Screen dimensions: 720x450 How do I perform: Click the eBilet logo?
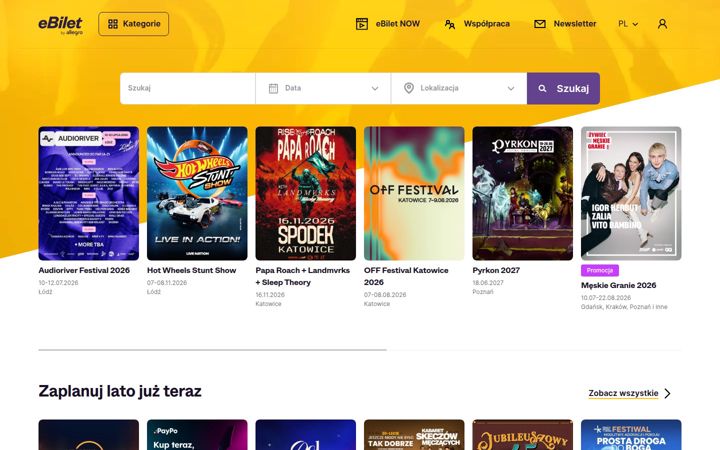pos(61,25)
